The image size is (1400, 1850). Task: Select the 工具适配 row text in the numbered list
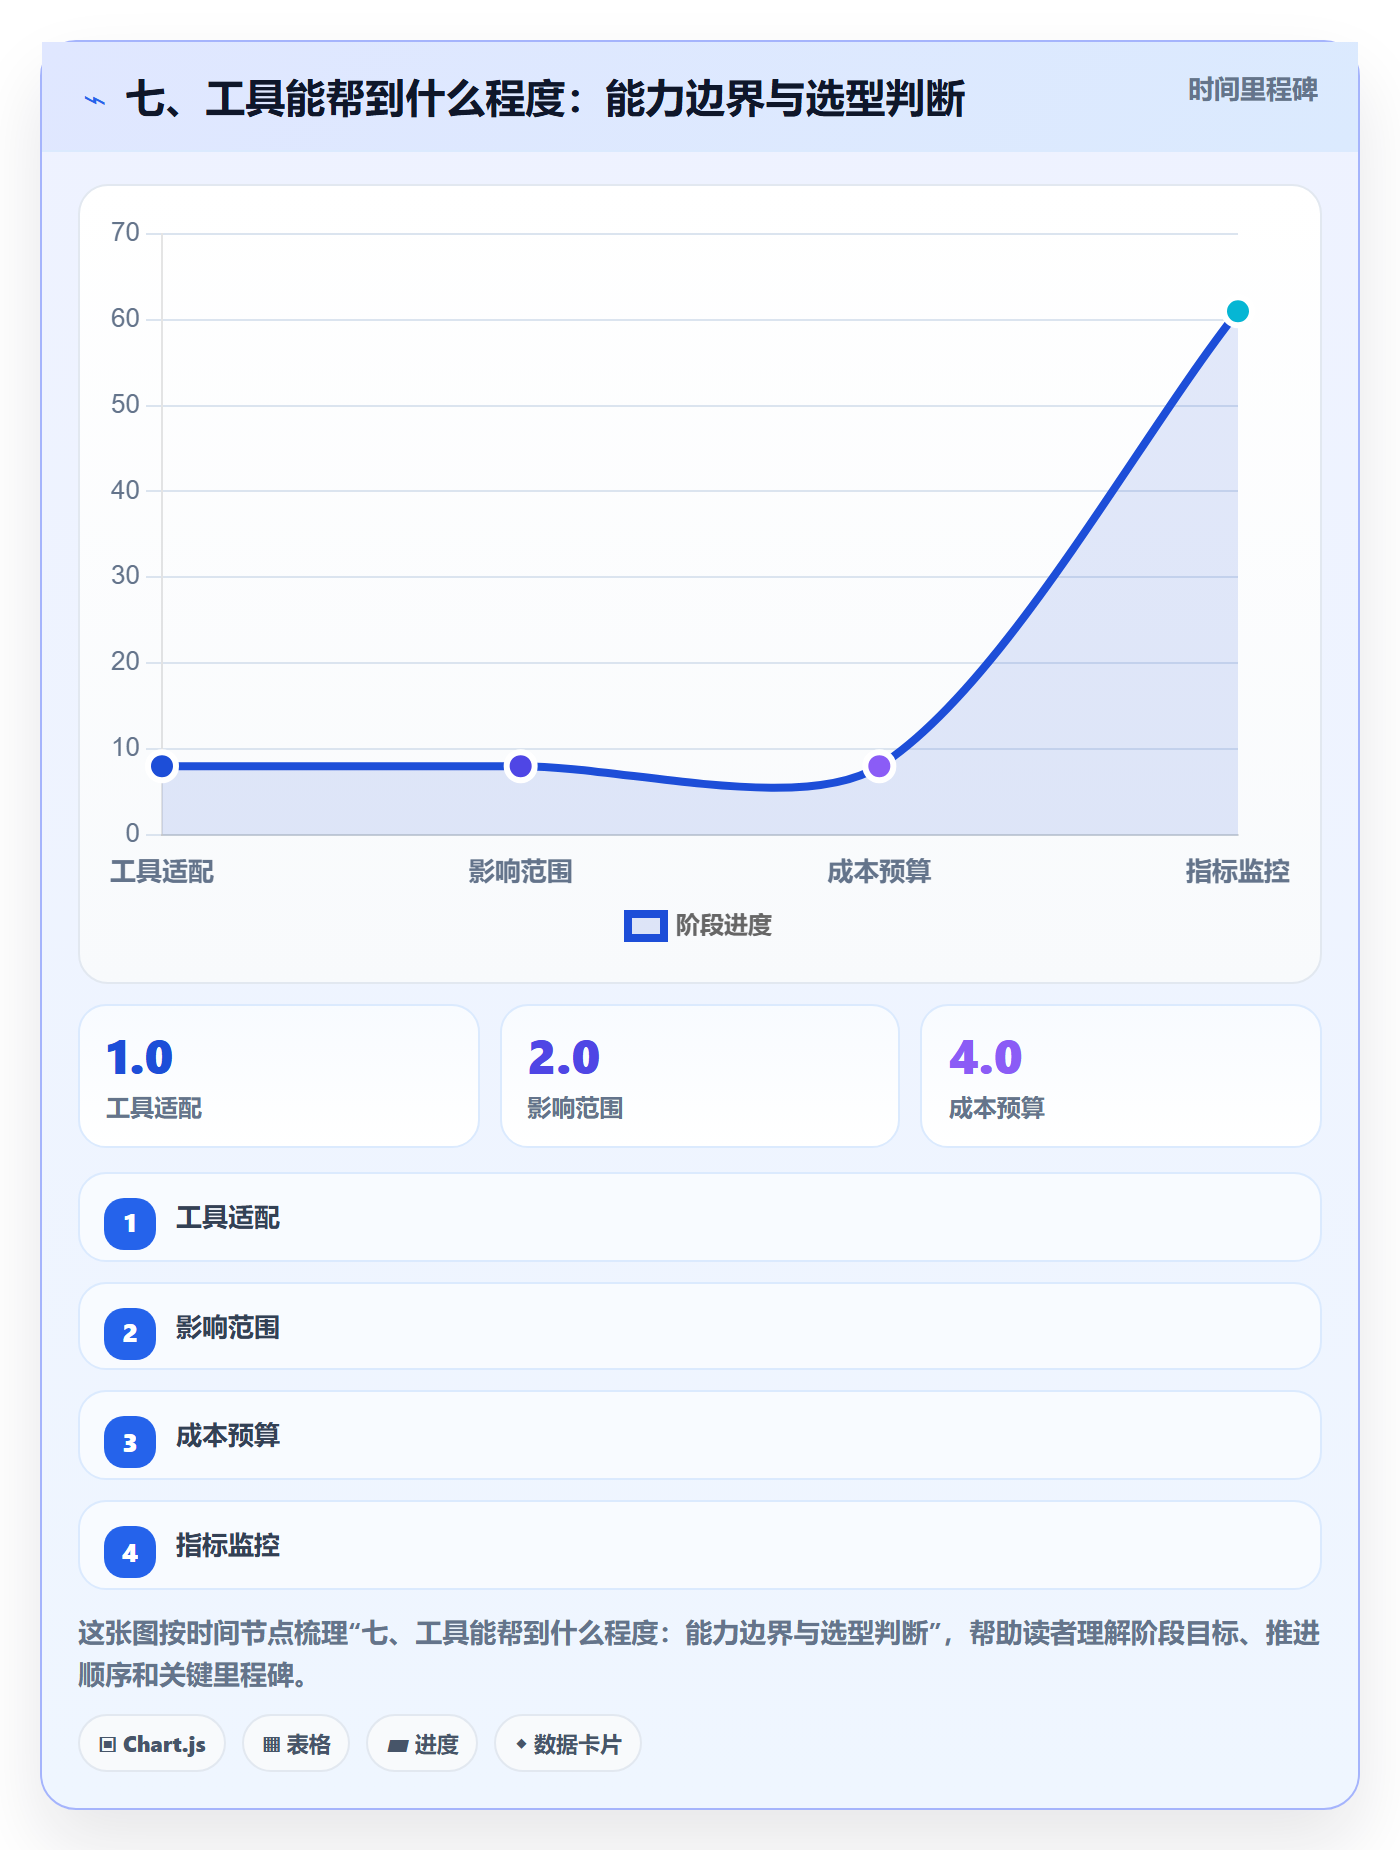point(228,1218)
